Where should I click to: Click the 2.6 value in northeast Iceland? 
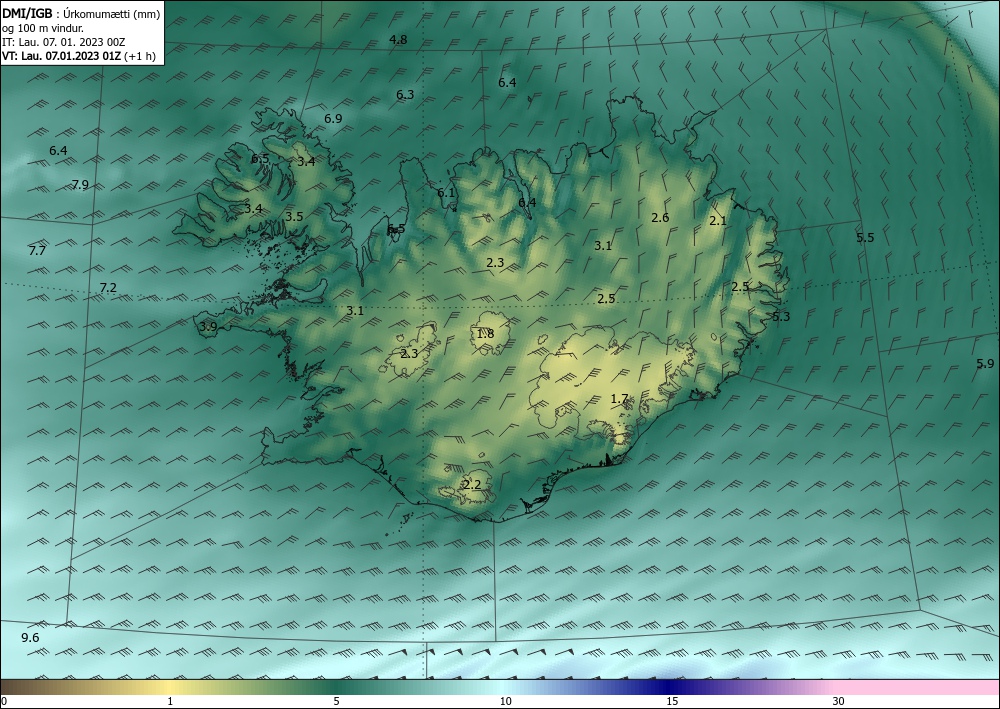click(x=660, y=217)
